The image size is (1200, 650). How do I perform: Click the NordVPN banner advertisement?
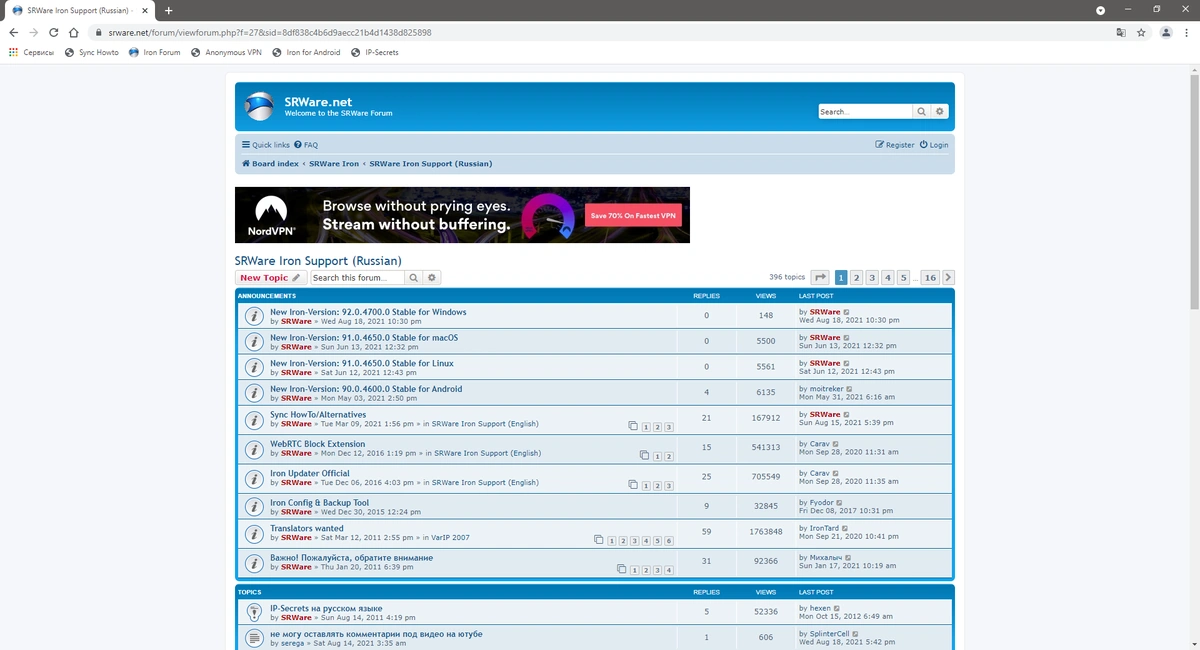(462, 215)
